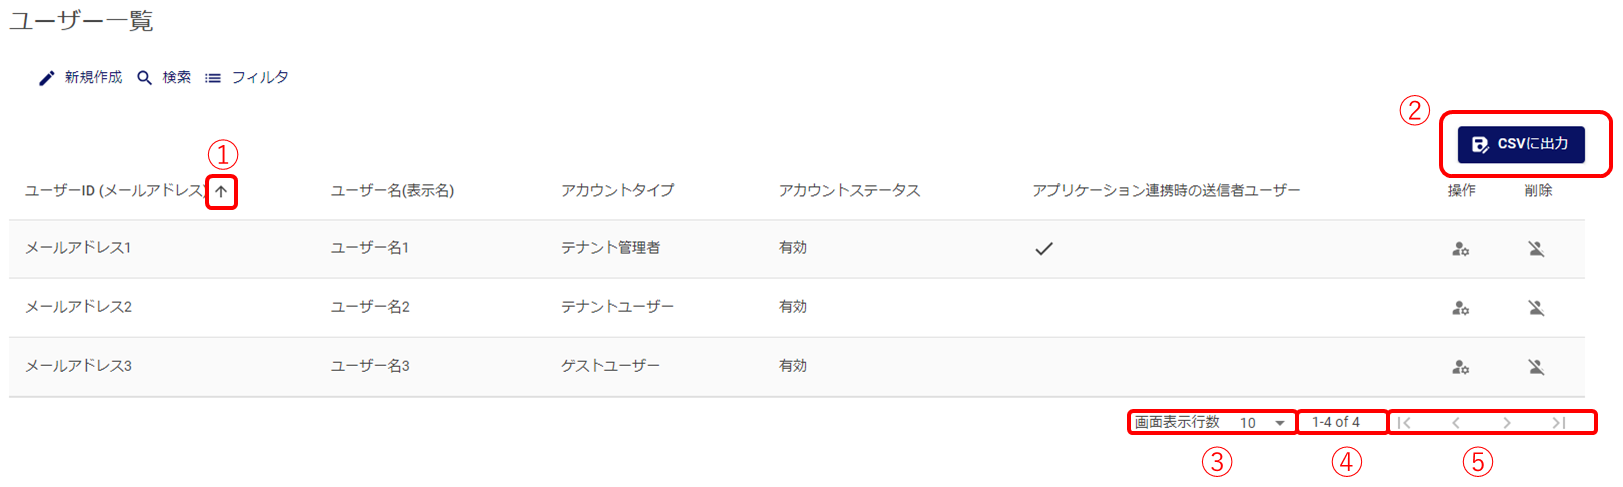Sort by ユーザー名(表示名) column header

tap(392, 190)
